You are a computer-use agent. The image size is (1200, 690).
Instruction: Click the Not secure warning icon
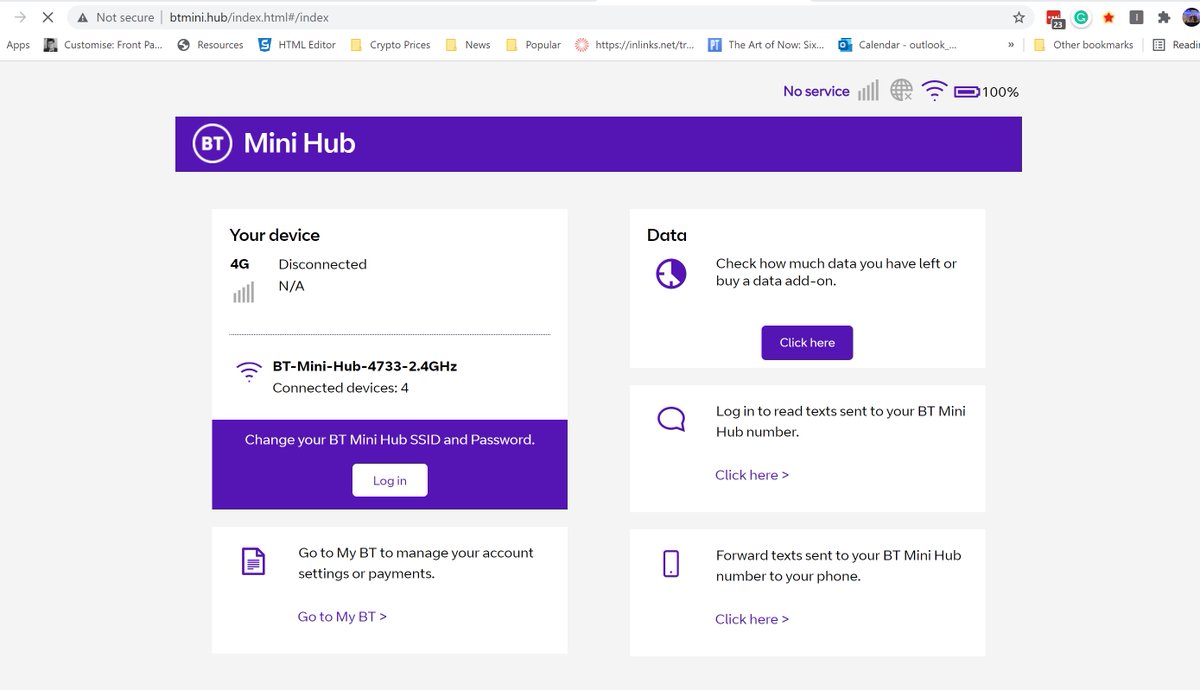click(82, 17)
